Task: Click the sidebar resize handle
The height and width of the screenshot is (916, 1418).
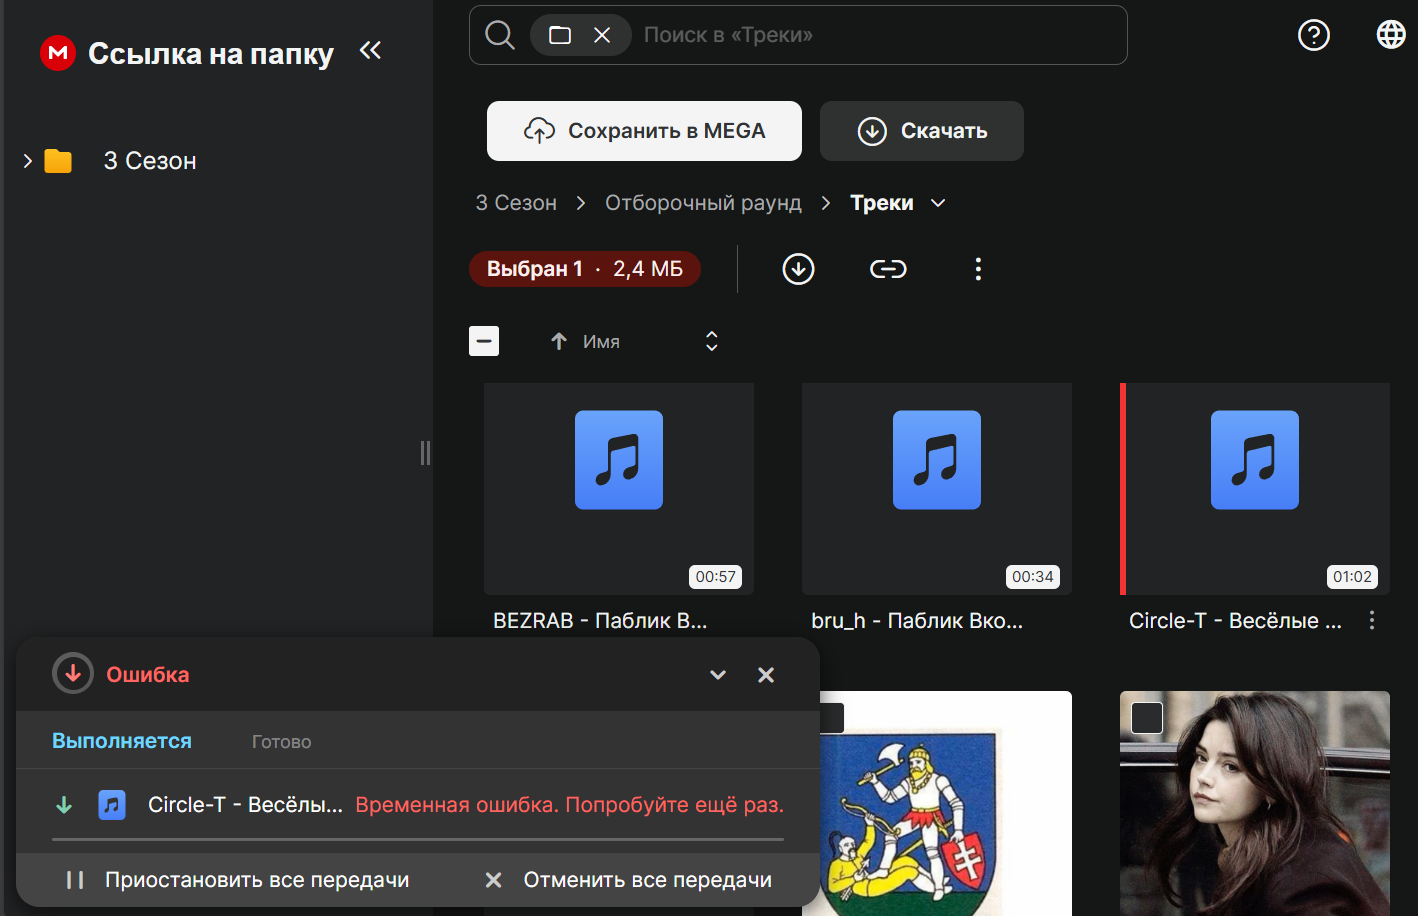Action: pos(426,453)
